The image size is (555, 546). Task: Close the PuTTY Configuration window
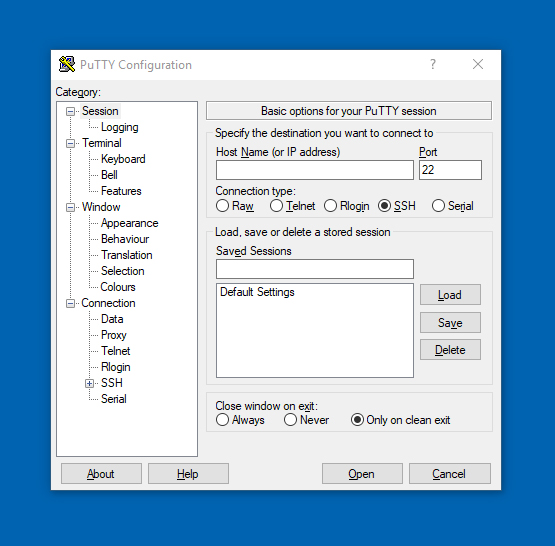[478, 64]
